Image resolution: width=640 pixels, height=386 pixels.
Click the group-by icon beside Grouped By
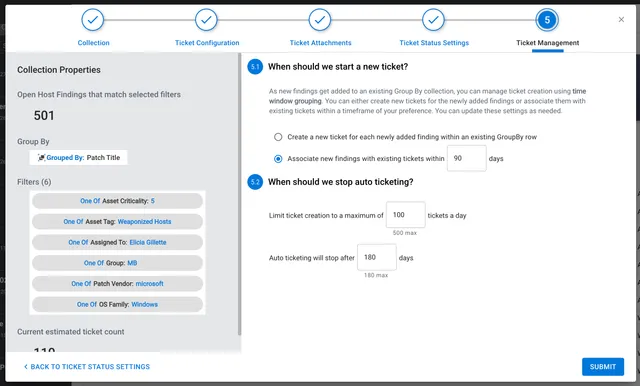41,158
